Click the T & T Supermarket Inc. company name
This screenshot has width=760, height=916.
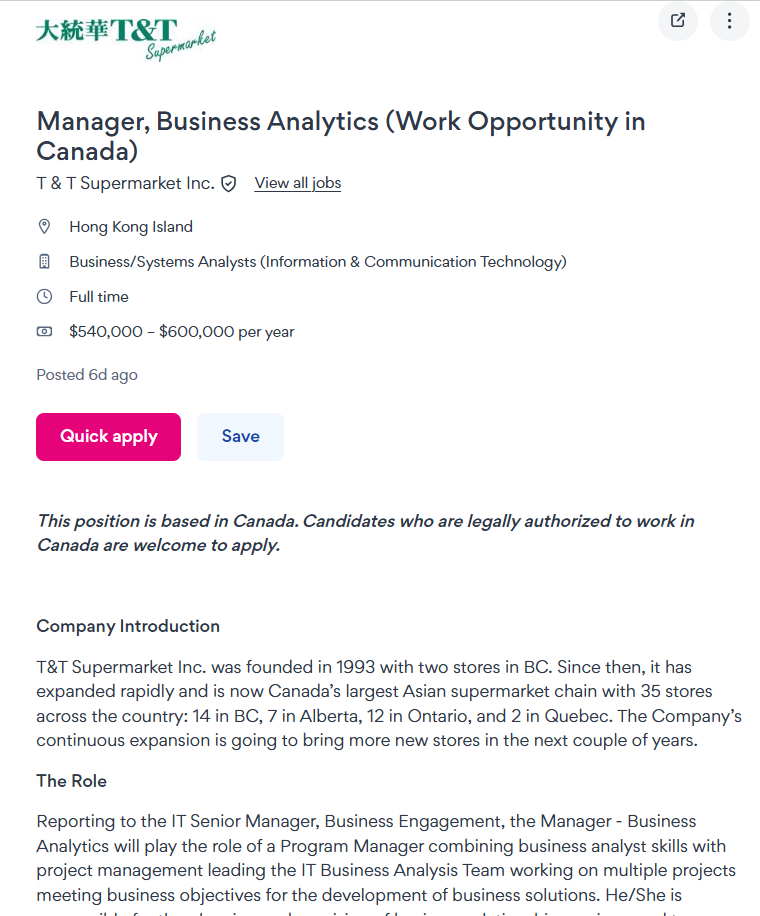pos(125,183)
